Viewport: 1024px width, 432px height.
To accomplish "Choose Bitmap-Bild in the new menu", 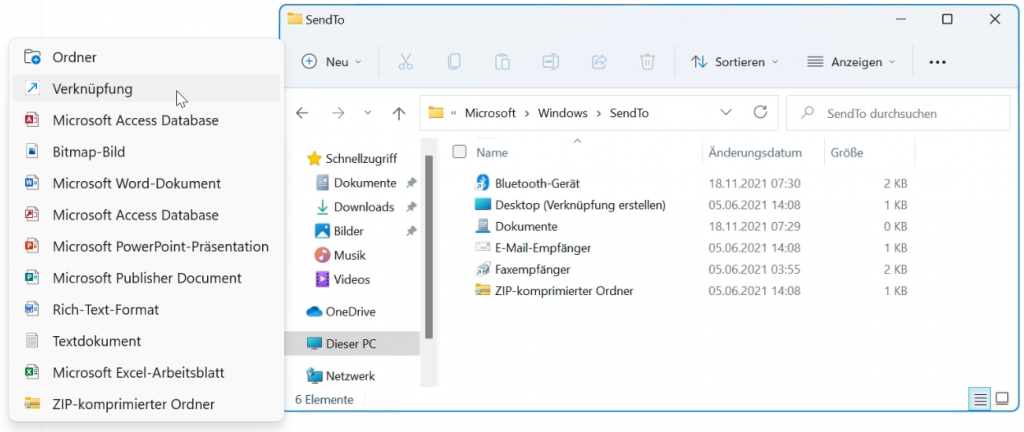I will pyautogui.click(x=146, y=151).
